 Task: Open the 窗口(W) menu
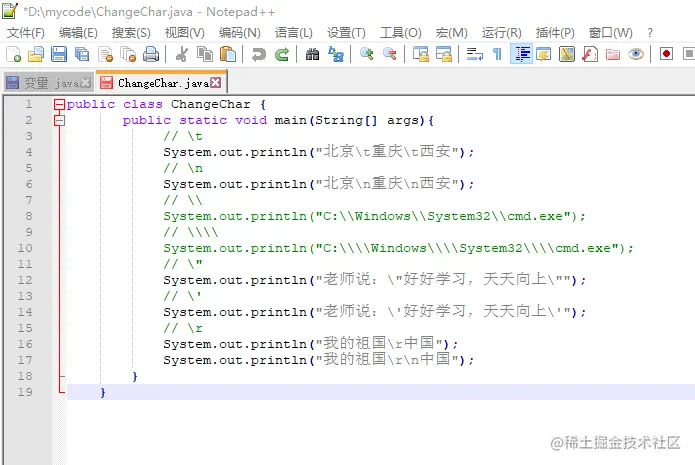coord(610,32)
